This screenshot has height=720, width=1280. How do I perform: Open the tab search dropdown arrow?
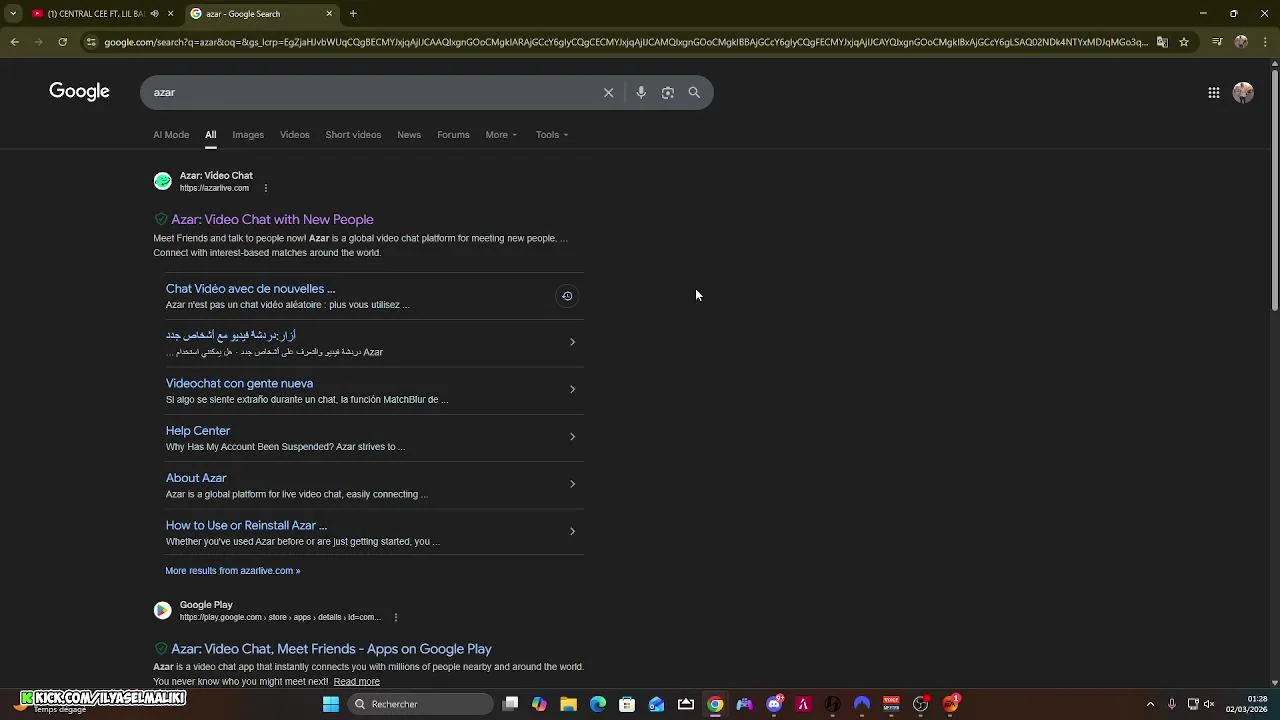coord(13,14)
